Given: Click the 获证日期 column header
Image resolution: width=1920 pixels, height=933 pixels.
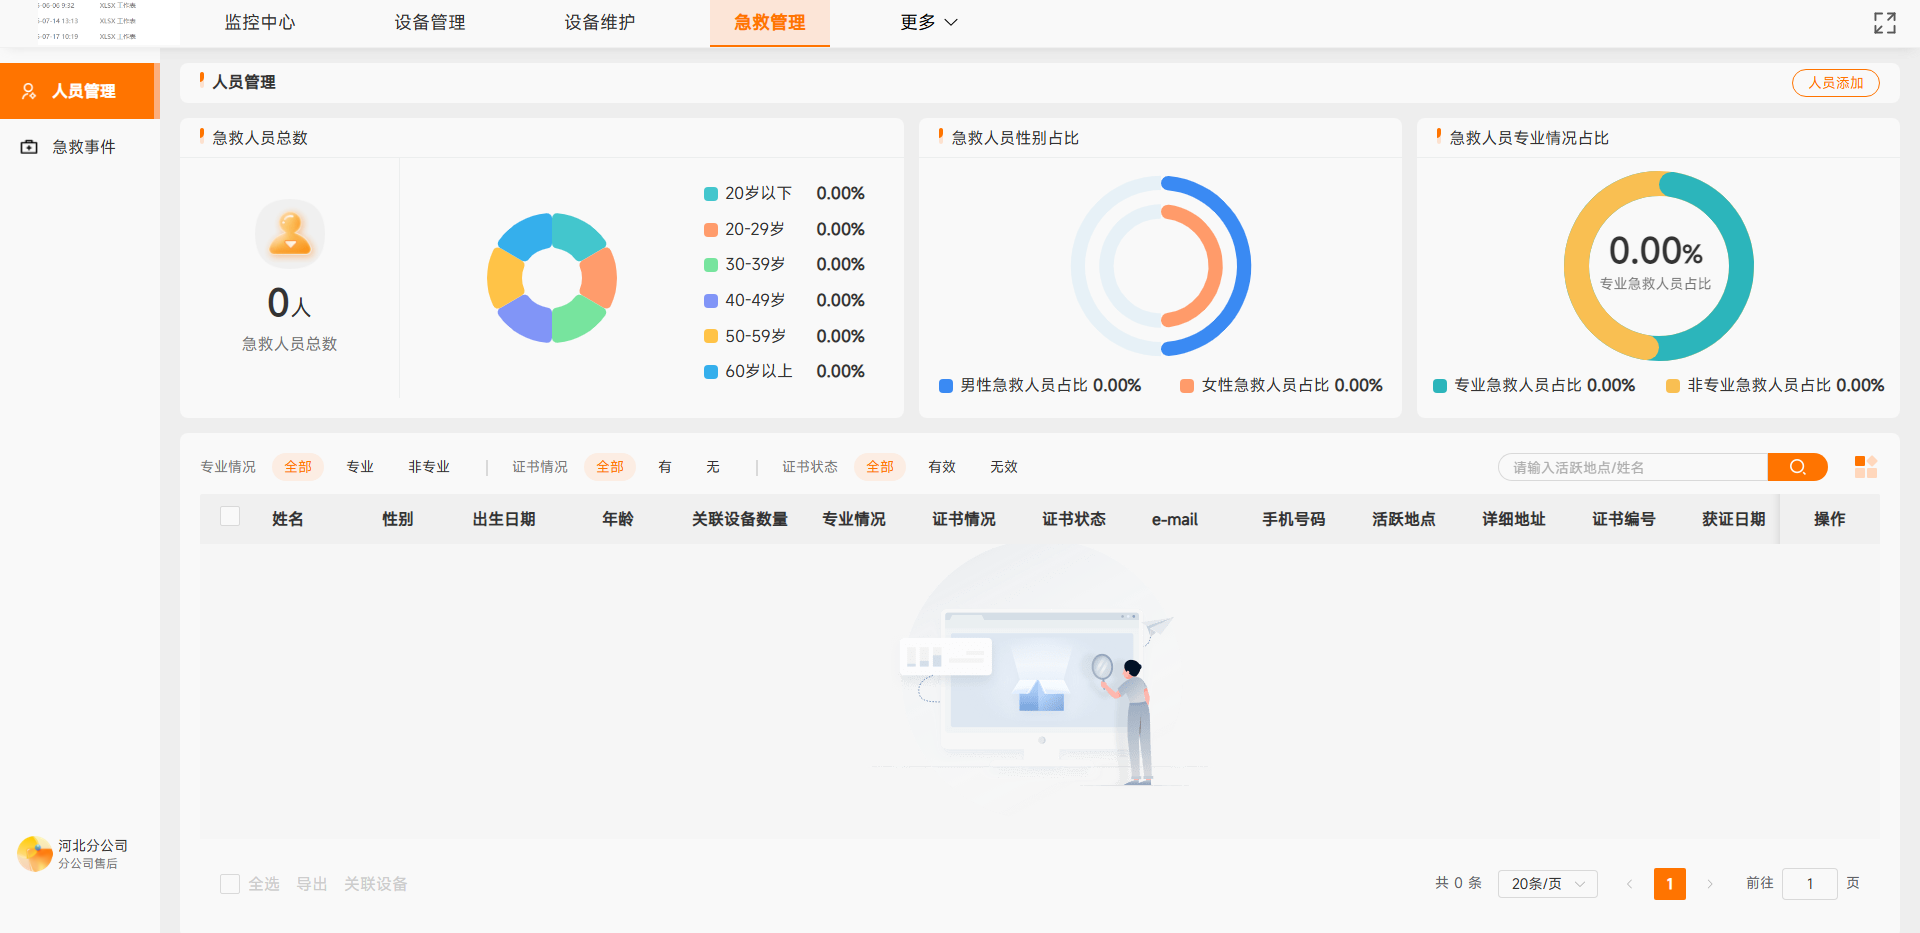Looking at the screenshot, I should (1734, 519).
